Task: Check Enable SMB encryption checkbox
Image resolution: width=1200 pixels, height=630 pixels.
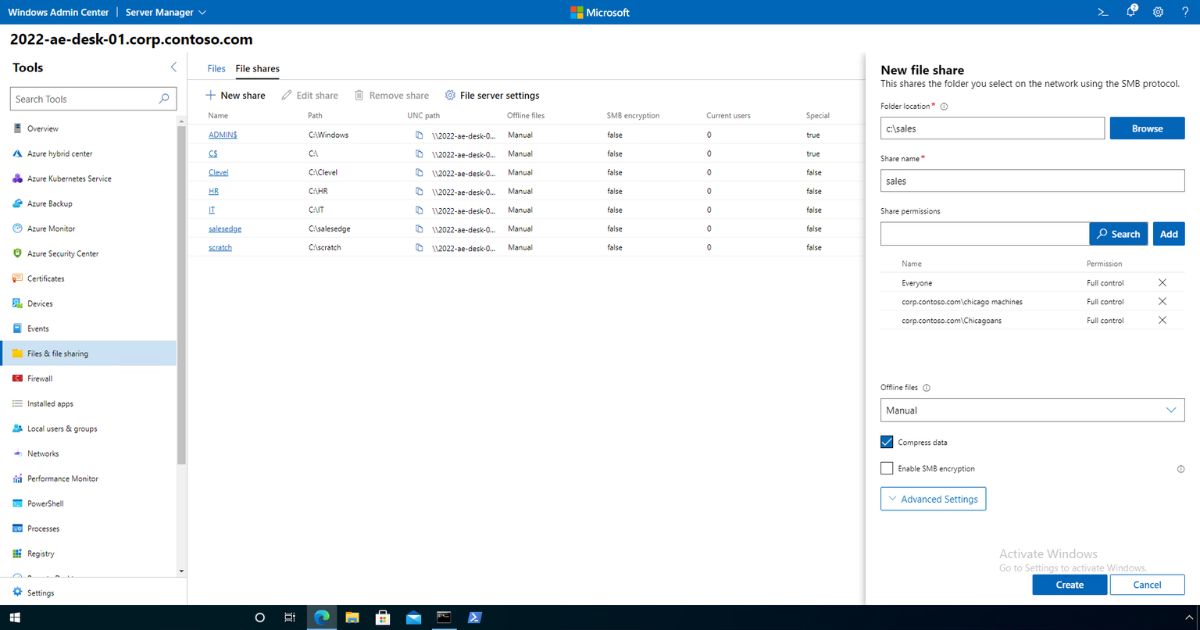Action: [x=887, y=468]
